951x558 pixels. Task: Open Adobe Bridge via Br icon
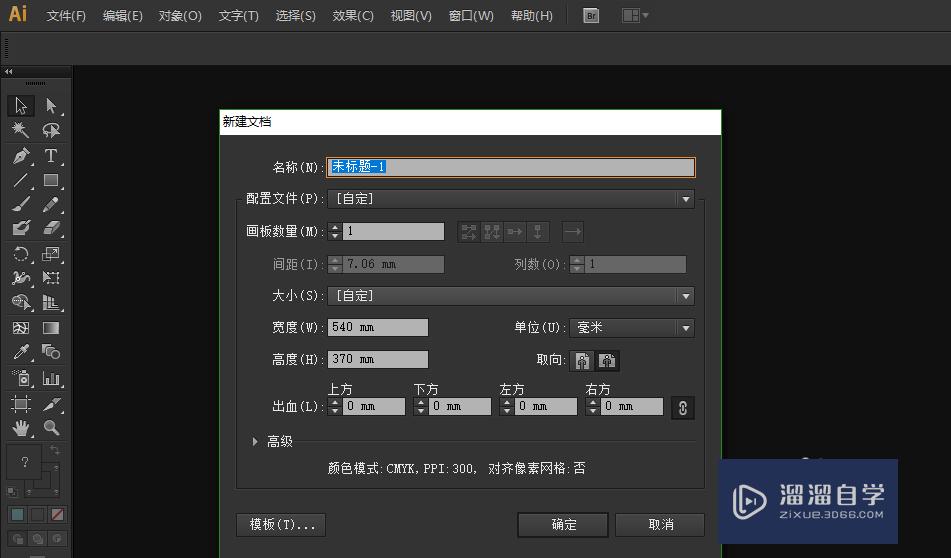click(591, 16)
